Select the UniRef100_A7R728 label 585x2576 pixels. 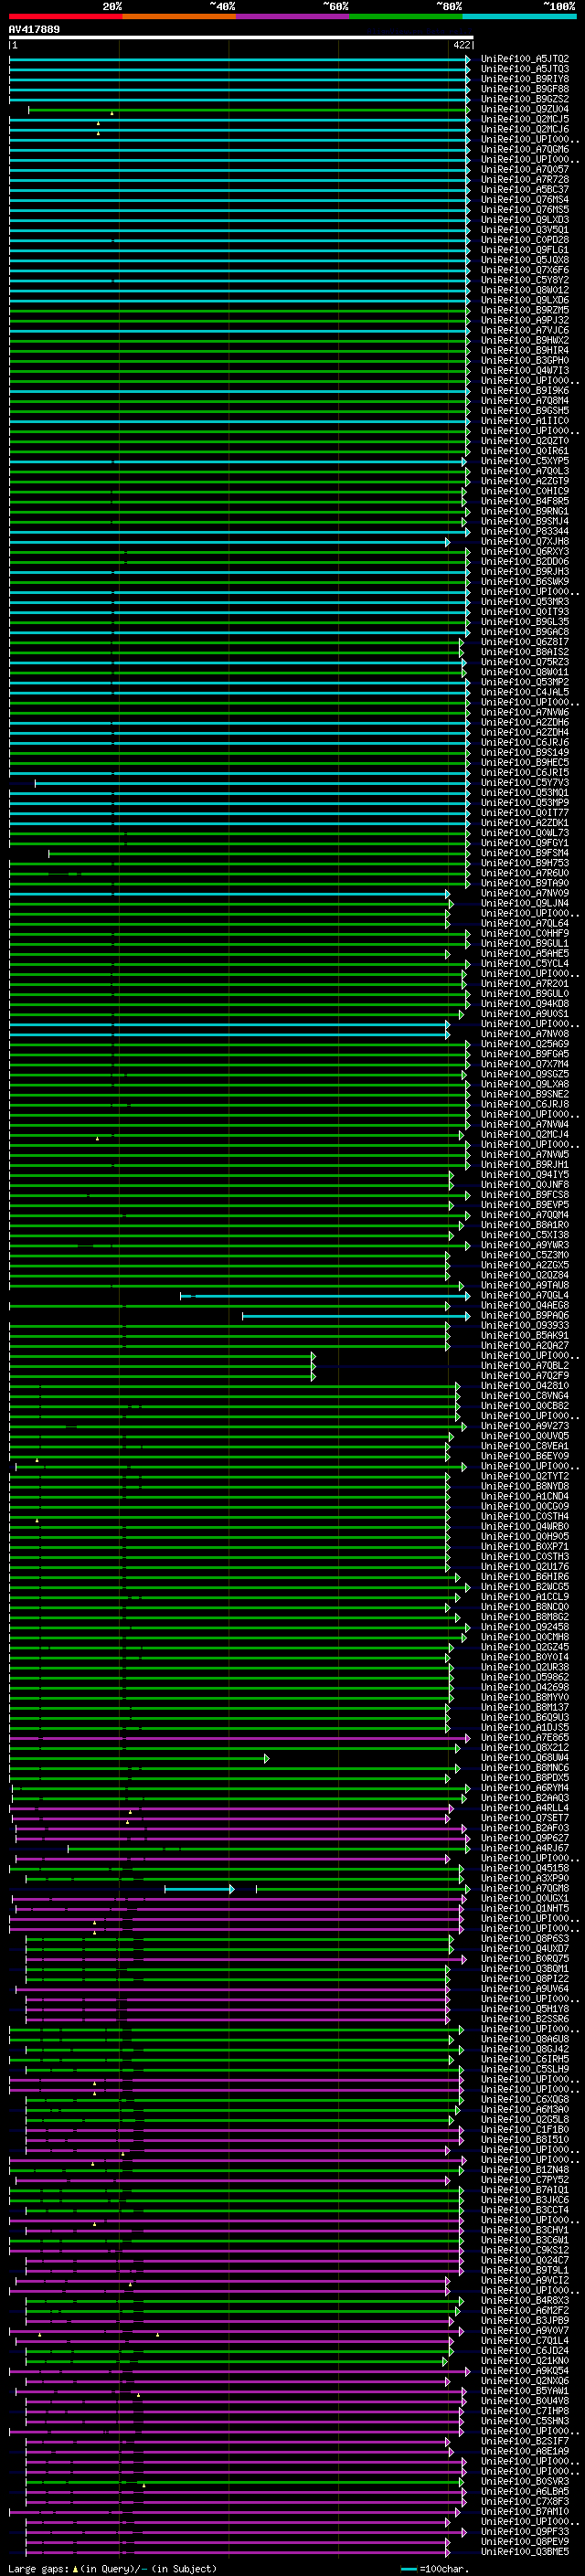(525, 180)
